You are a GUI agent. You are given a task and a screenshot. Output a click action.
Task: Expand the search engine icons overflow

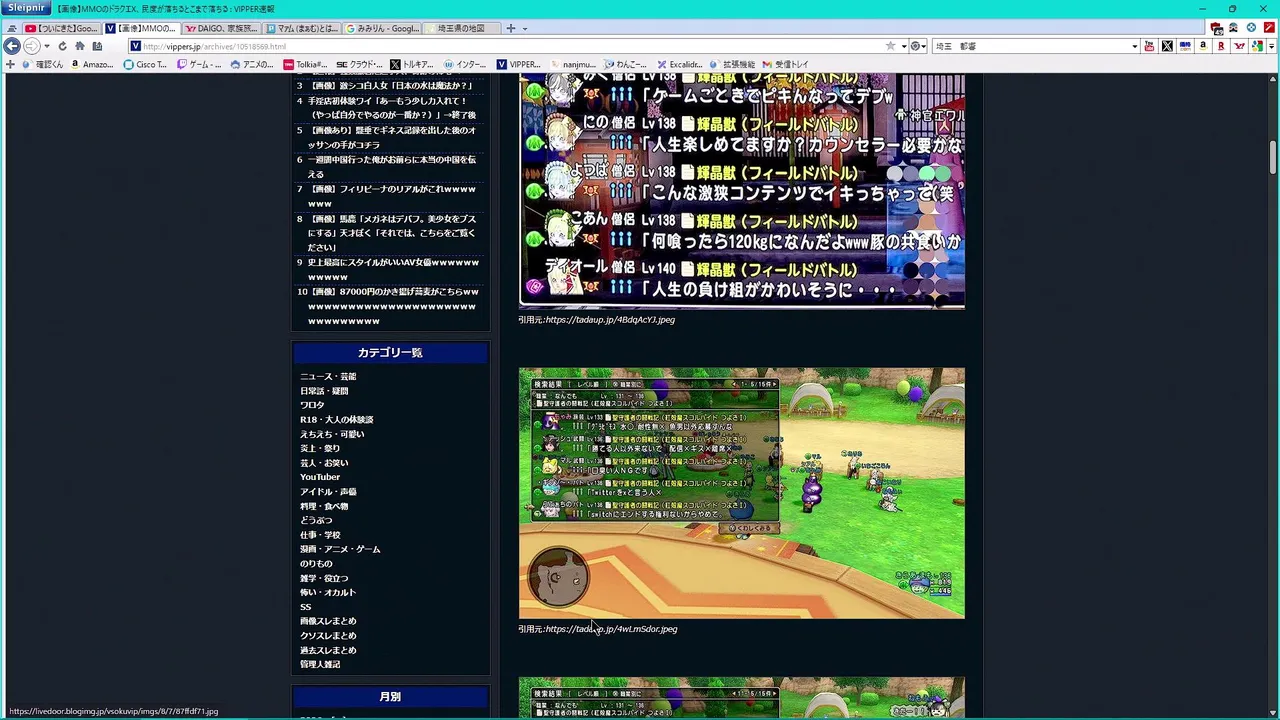[1271, 46]
